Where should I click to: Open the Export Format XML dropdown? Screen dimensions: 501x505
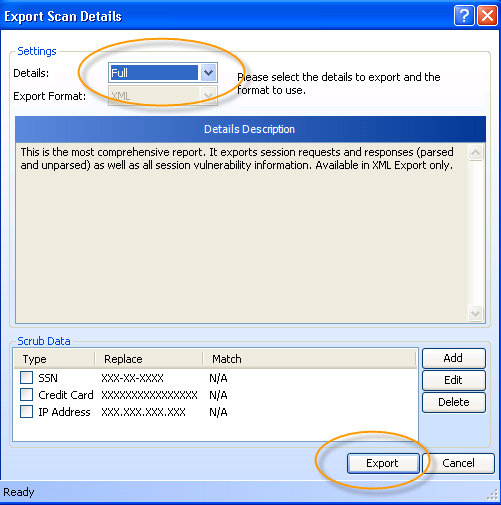(x=163, y=96)
